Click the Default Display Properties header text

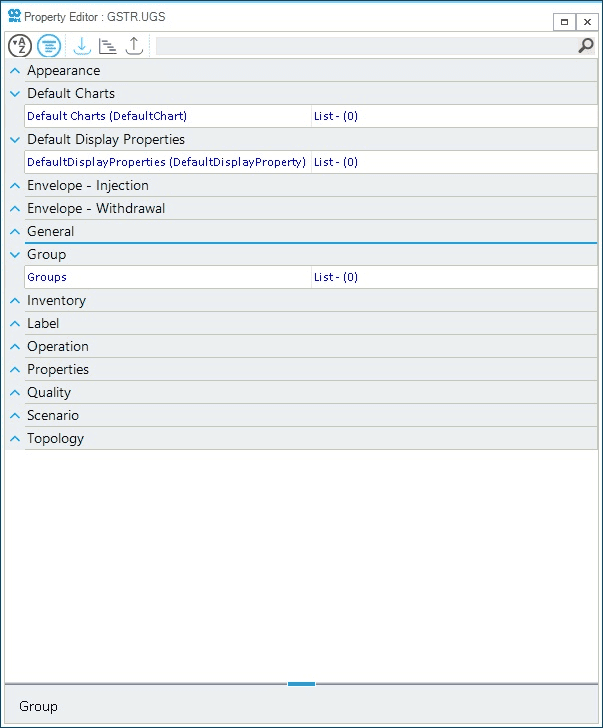(106, 140)
